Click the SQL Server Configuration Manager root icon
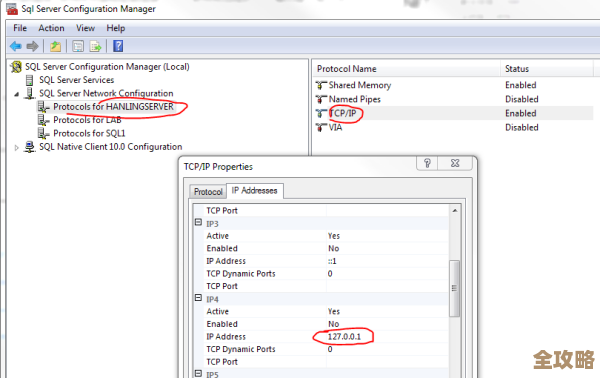 [16, 67]
